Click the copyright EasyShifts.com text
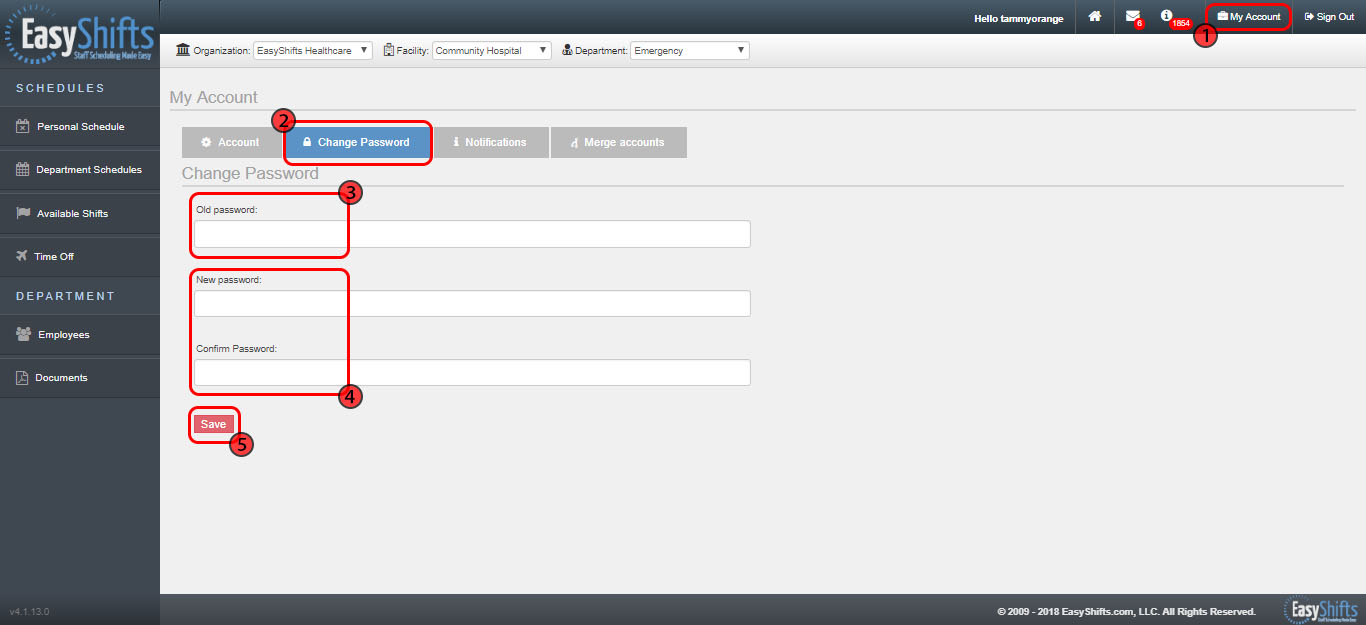This screenshot has width=1366, height=625. coord(1126,611)
